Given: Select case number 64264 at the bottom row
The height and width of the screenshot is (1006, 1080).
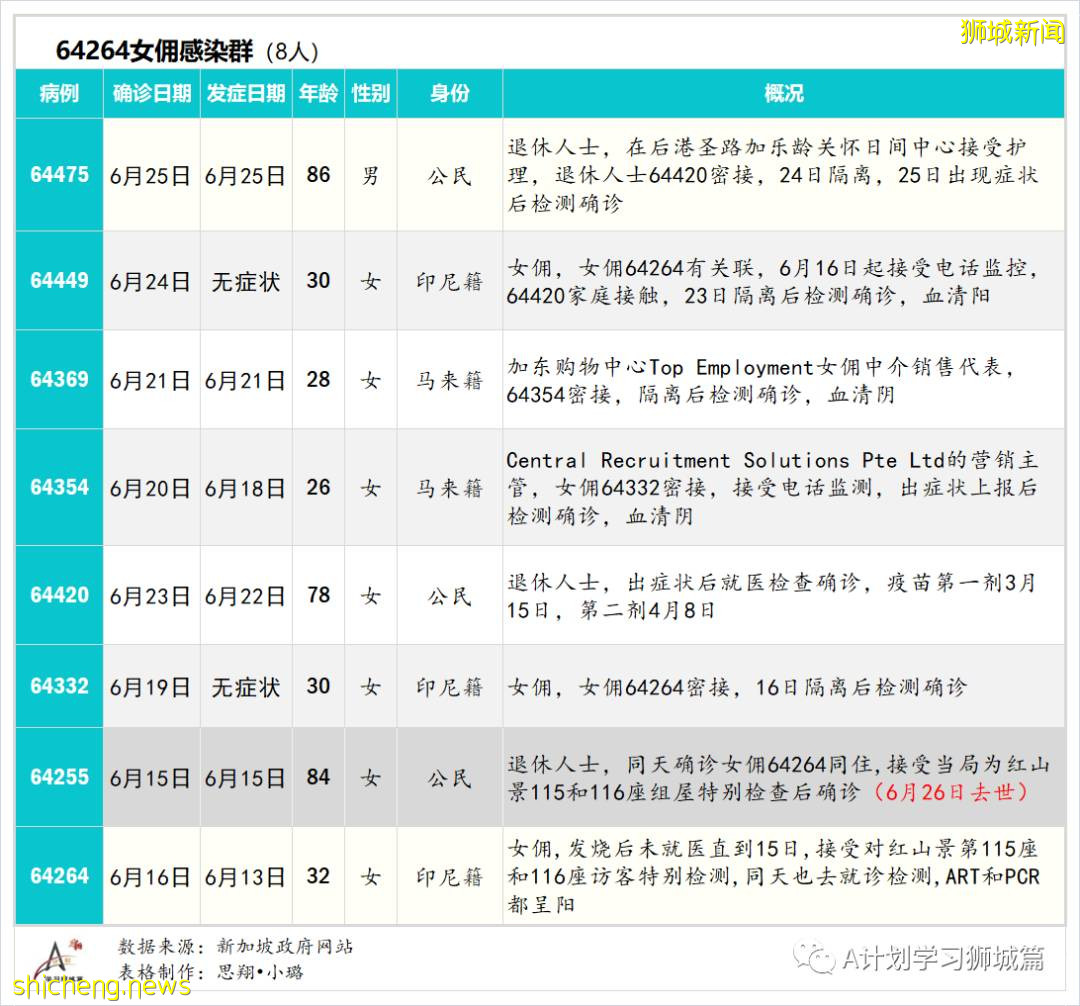Looking at the screenshot, I should (58, 874).
